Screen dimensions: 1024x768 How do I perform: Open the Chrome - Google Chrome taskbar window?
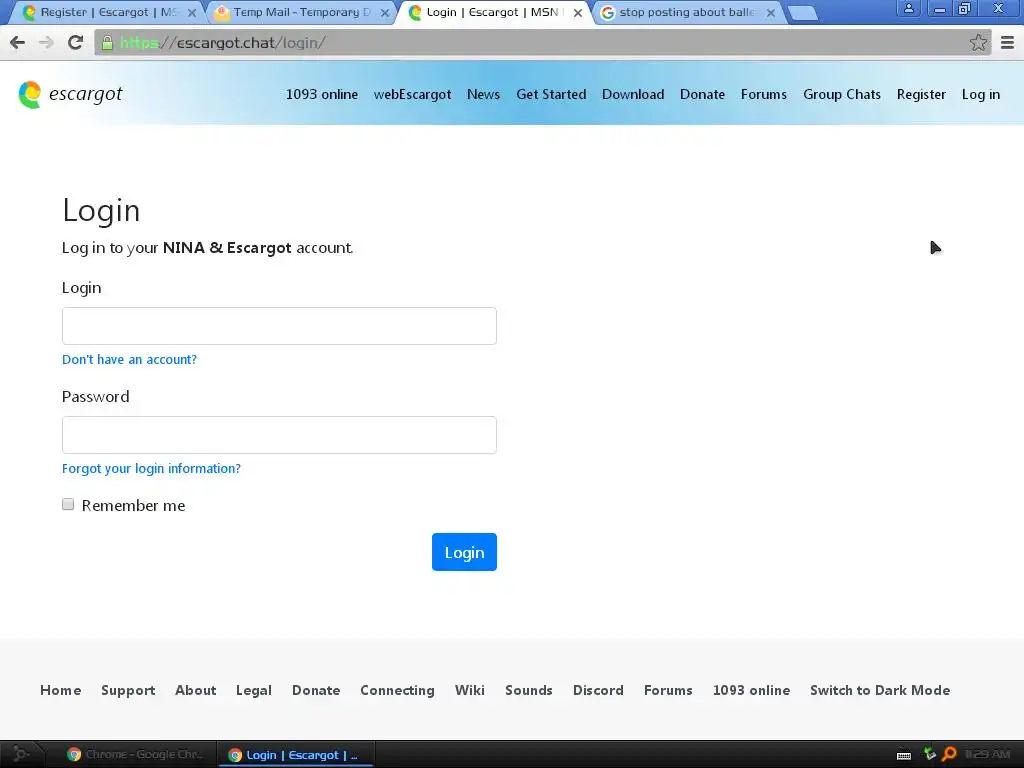[135, 754]
